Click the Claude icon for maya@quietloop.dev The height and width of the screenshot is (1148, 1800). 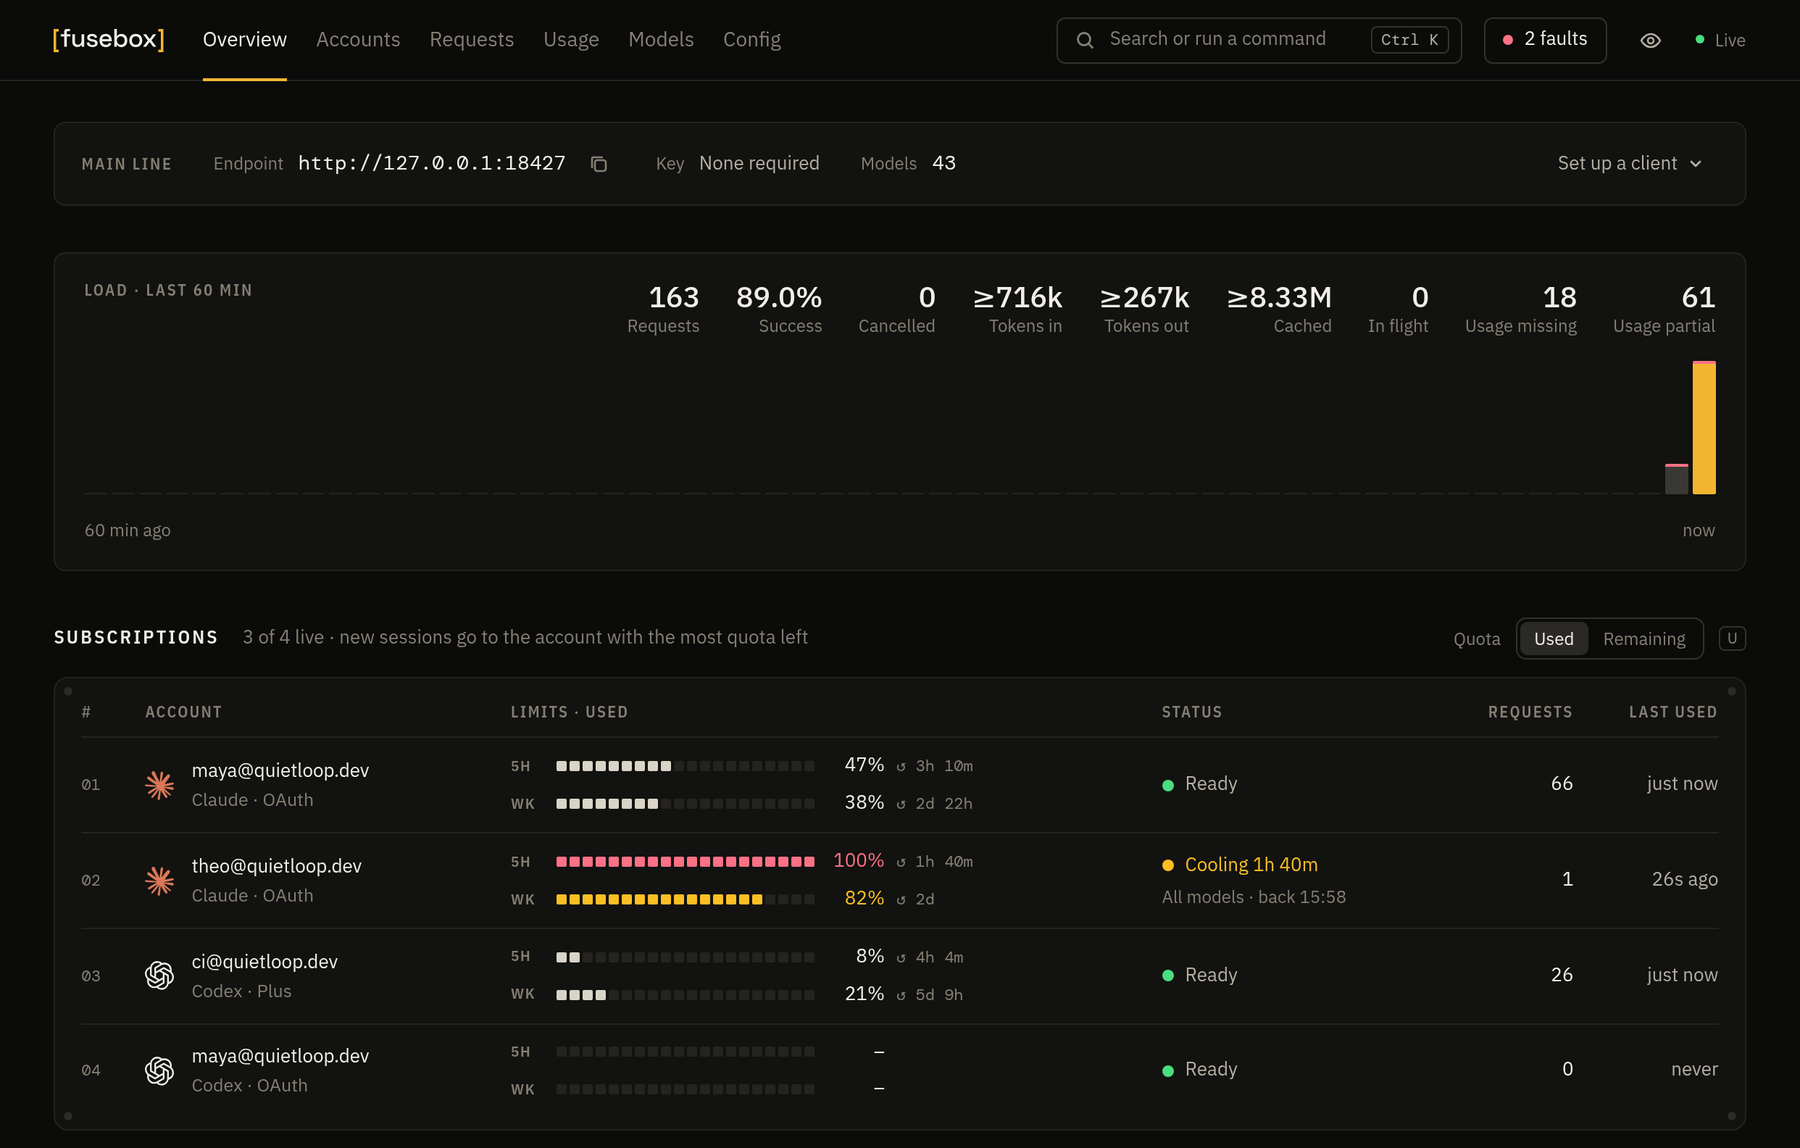click(159, 785)
